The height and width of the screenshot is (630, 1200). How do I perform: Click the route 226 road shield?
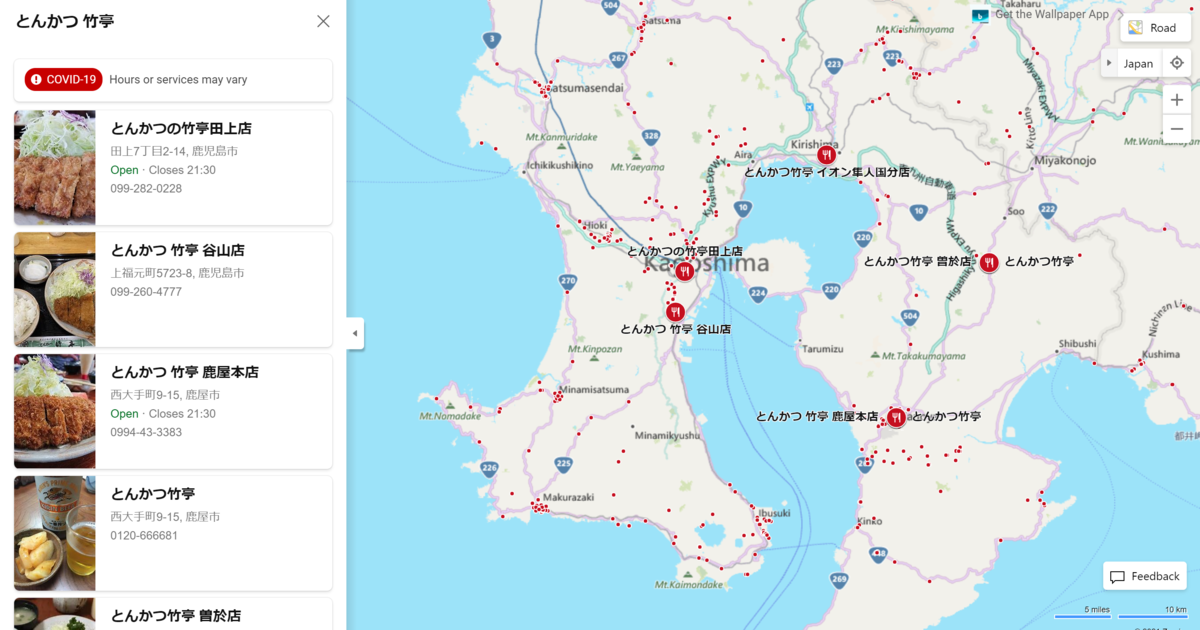point(489,467)
